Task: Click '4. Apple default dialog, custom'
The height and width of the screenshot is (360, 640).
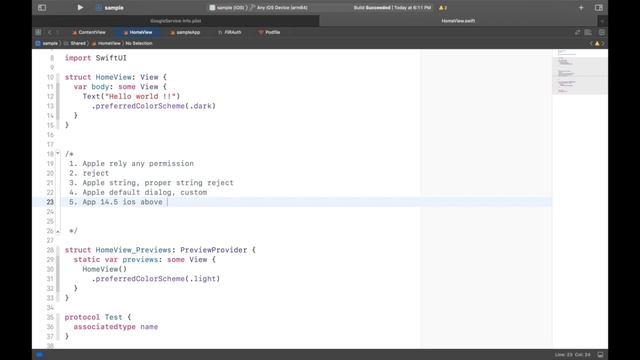Action: pyautogui.click(x=138, y=192)
